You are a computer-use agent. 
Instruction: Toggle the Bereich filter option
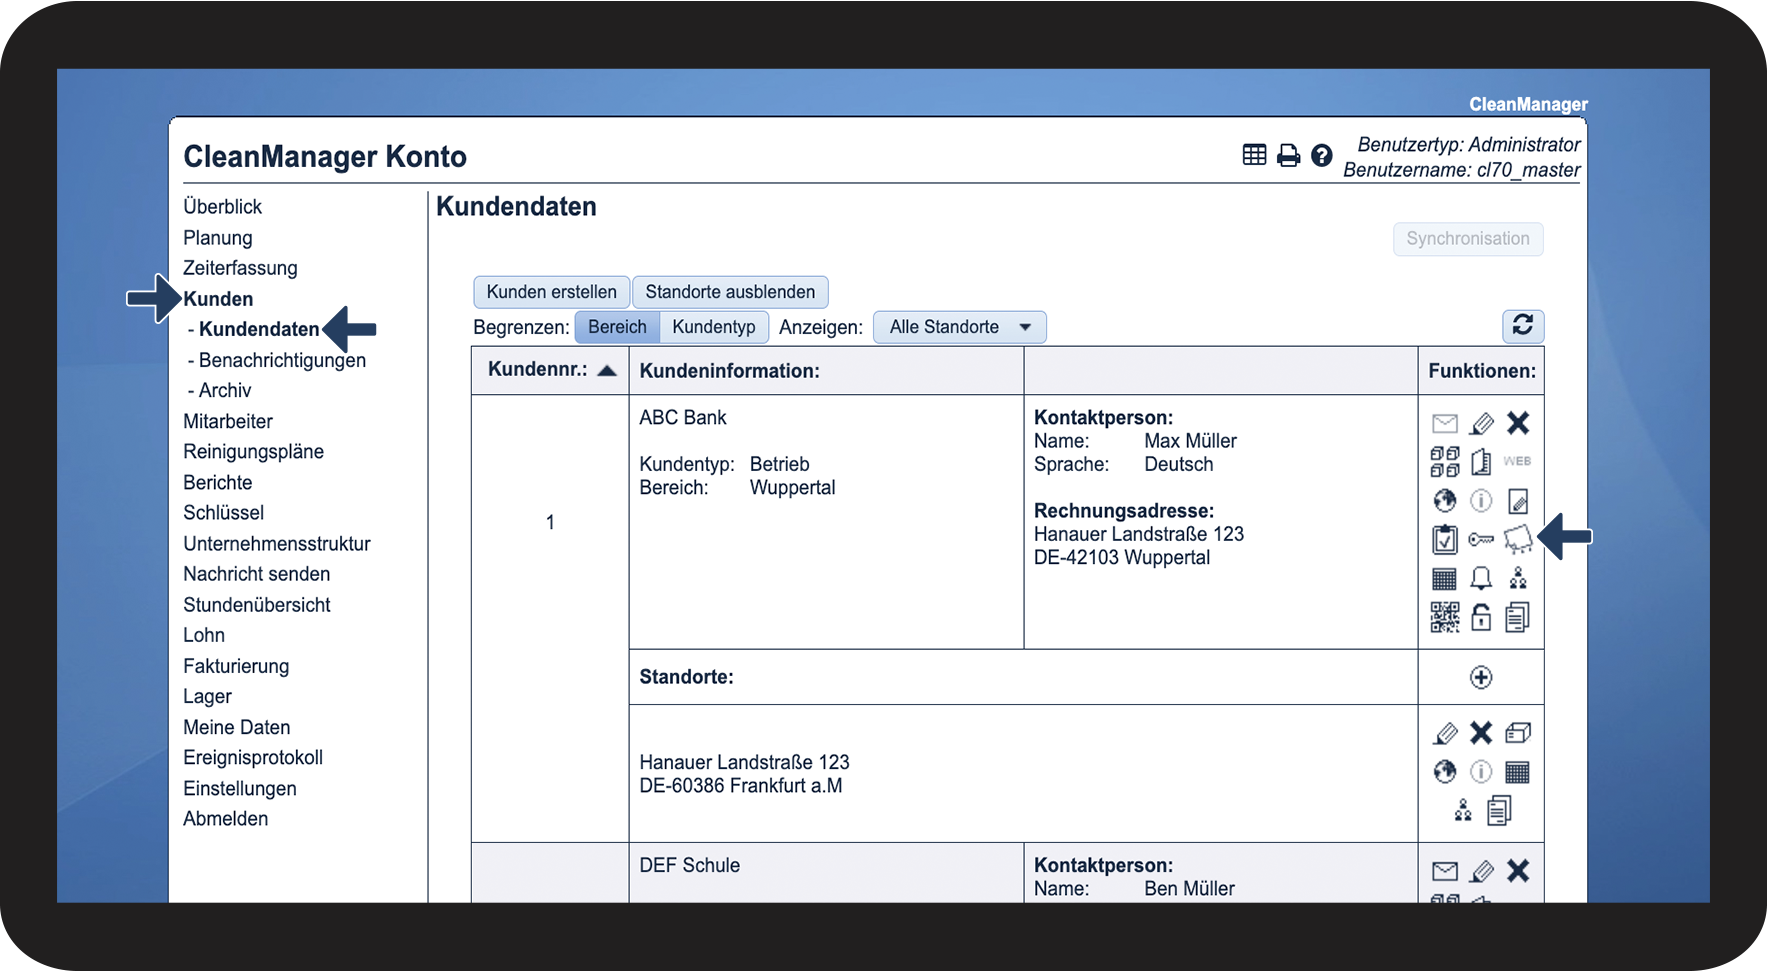tap(617, 327)
